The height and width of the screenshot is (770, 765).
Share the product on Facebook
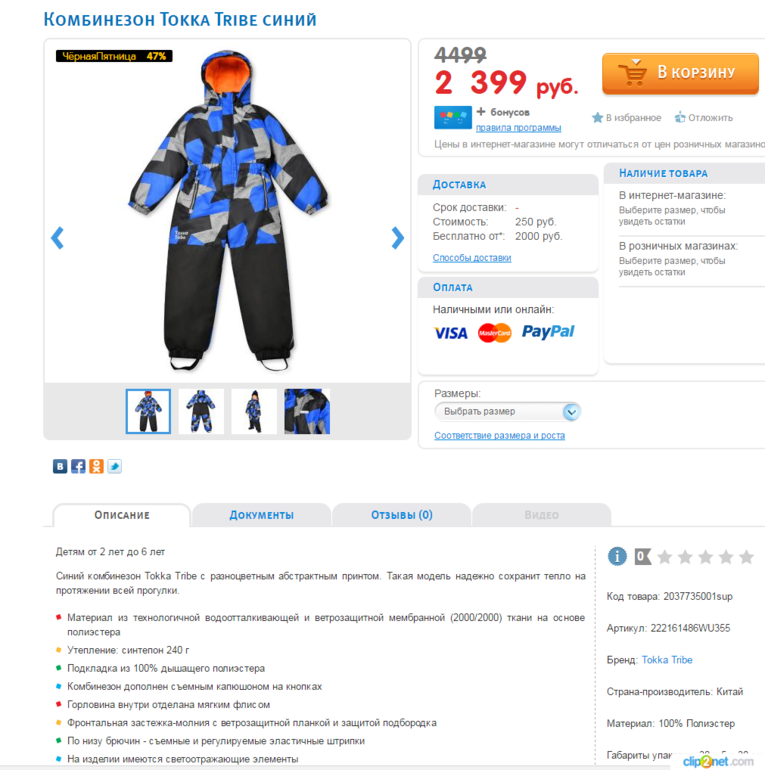[x=78, y=466]
